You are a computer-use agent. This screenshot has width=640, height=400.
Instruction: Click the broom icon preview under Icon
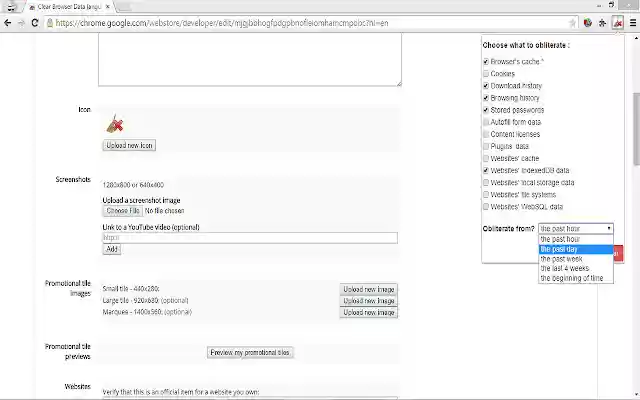[115, 124]
